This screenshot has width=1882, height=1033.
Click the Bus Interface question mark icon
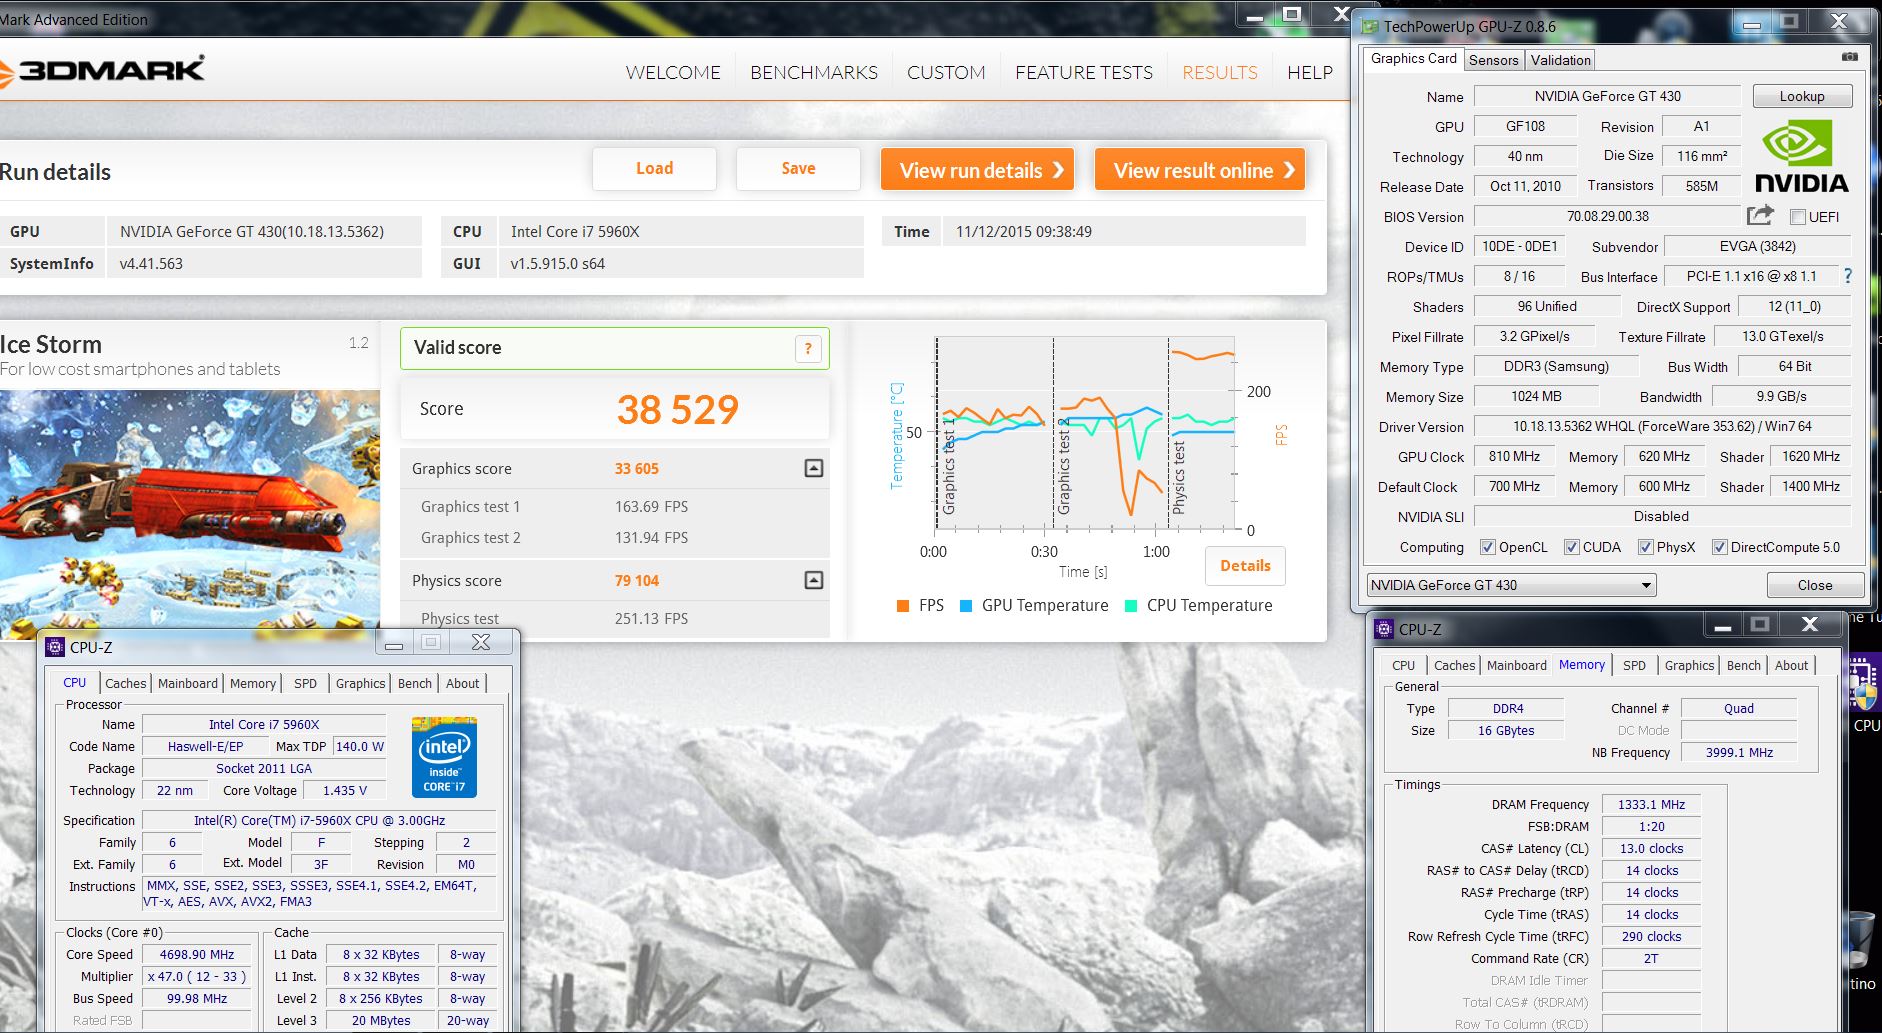1847,276
